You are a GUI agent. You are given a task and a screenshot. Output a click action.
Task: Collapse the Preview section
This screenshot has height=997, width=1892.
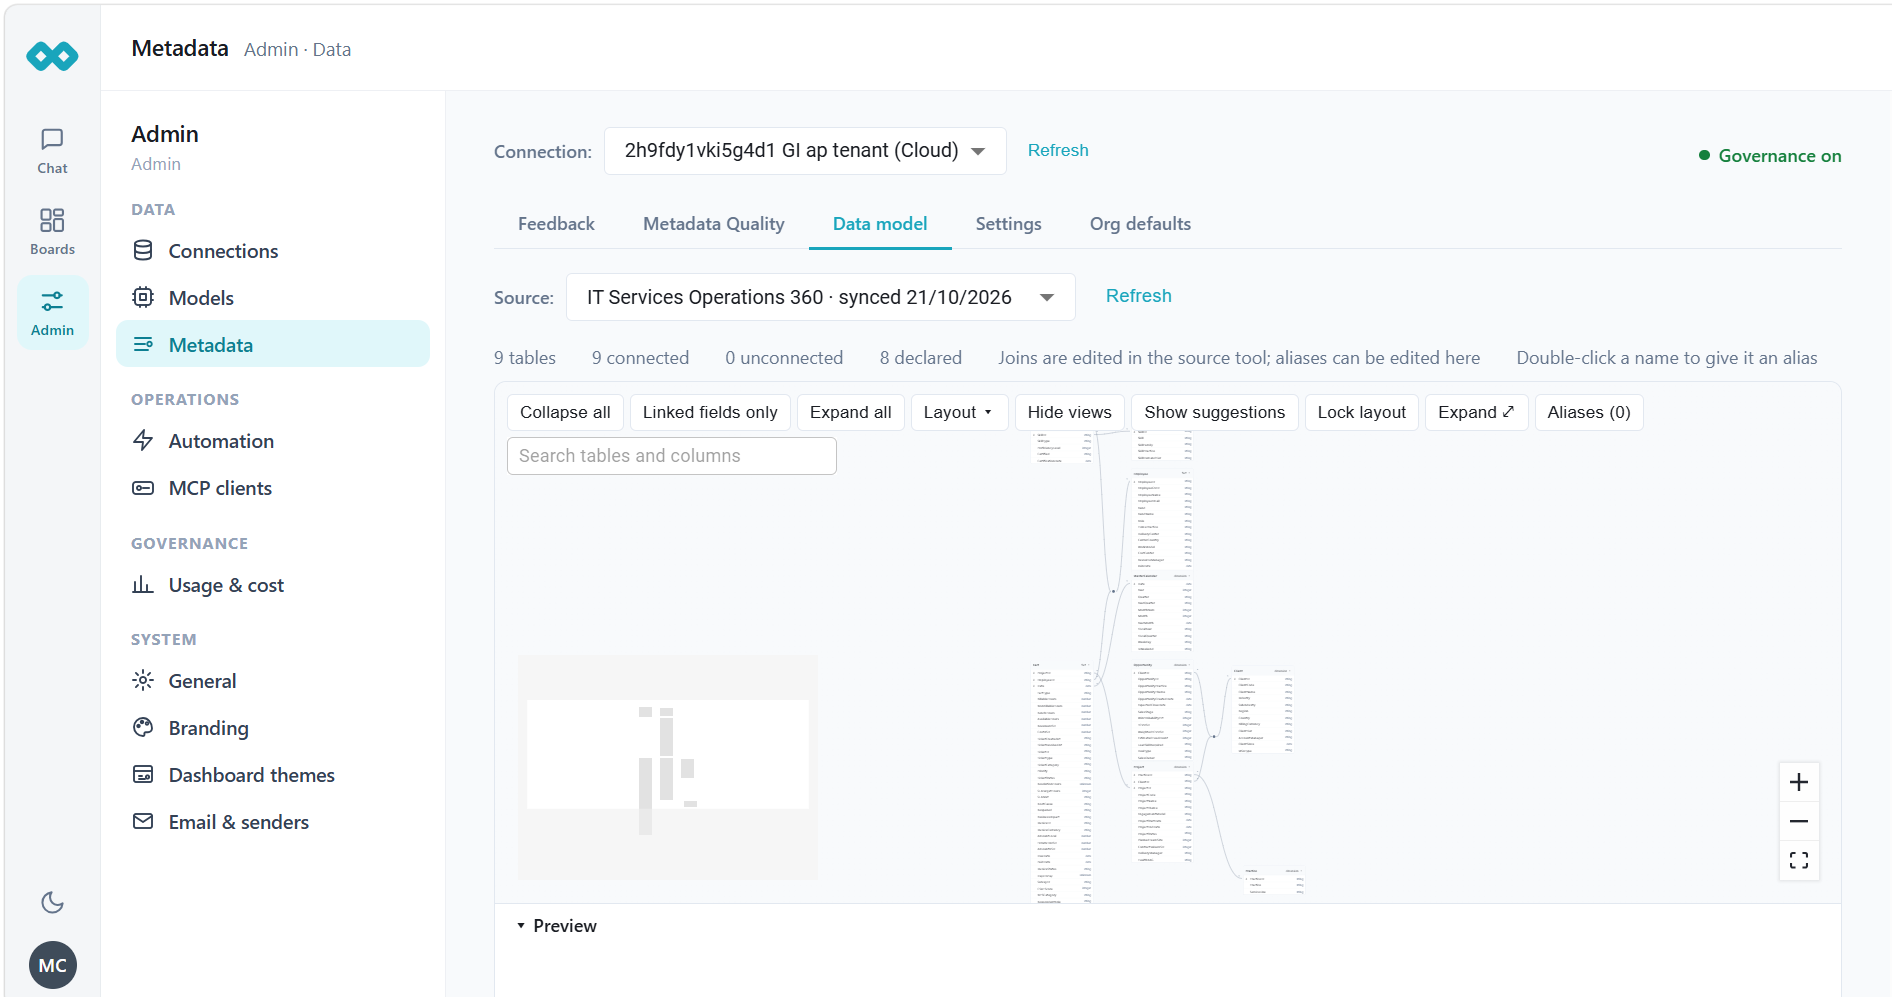pyautogui.click(x=557, y=926)
